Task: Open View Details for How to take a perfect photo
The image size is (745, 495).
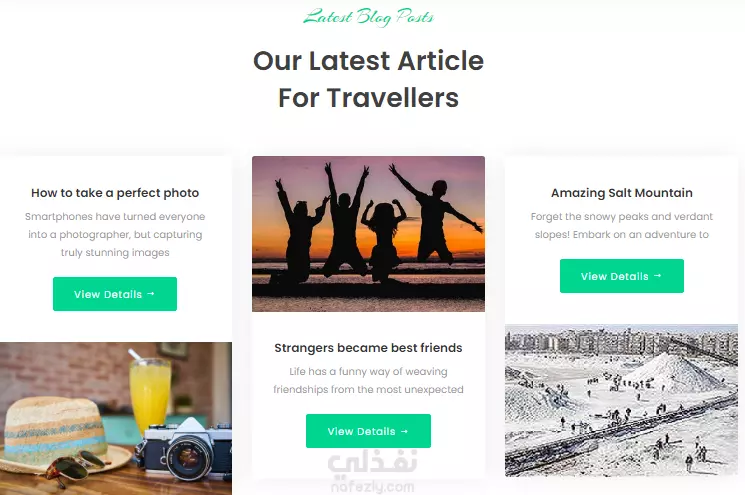Action: click(x=115, y=294)
